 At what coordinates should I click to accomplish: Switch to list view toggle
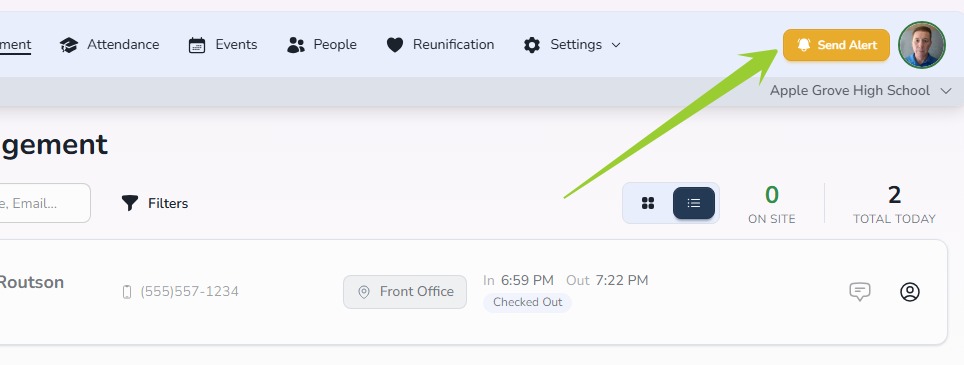pyautogui.click(x=693, y=203)
